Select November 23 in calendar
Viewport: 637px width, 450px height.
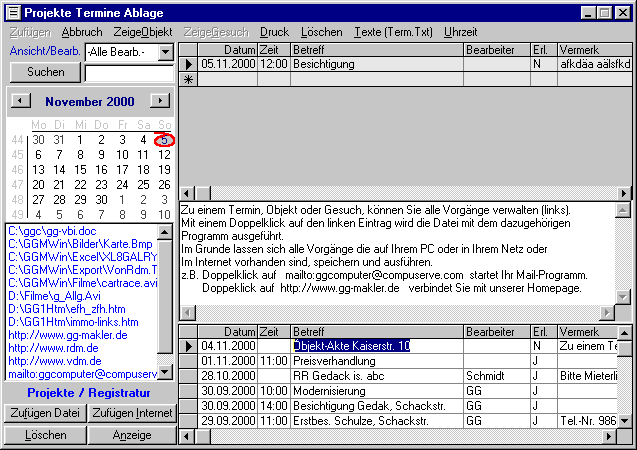(x=101, y=185)
